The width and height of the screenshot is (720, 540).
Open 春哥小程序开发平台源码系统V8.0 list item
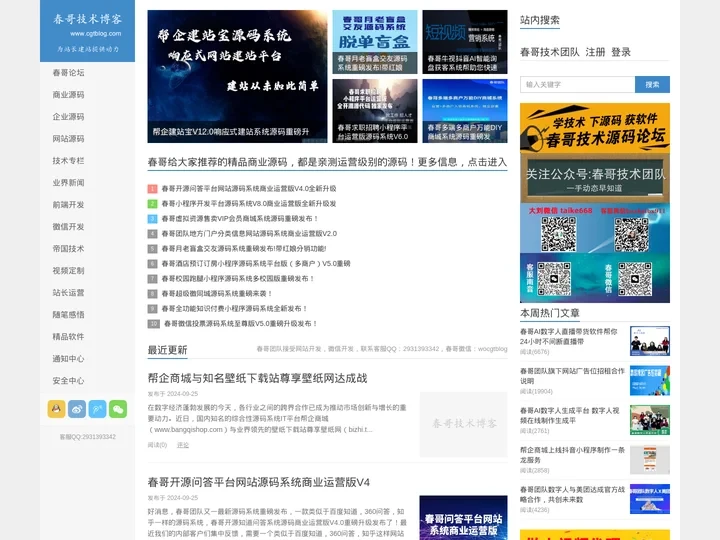point(249,203)
